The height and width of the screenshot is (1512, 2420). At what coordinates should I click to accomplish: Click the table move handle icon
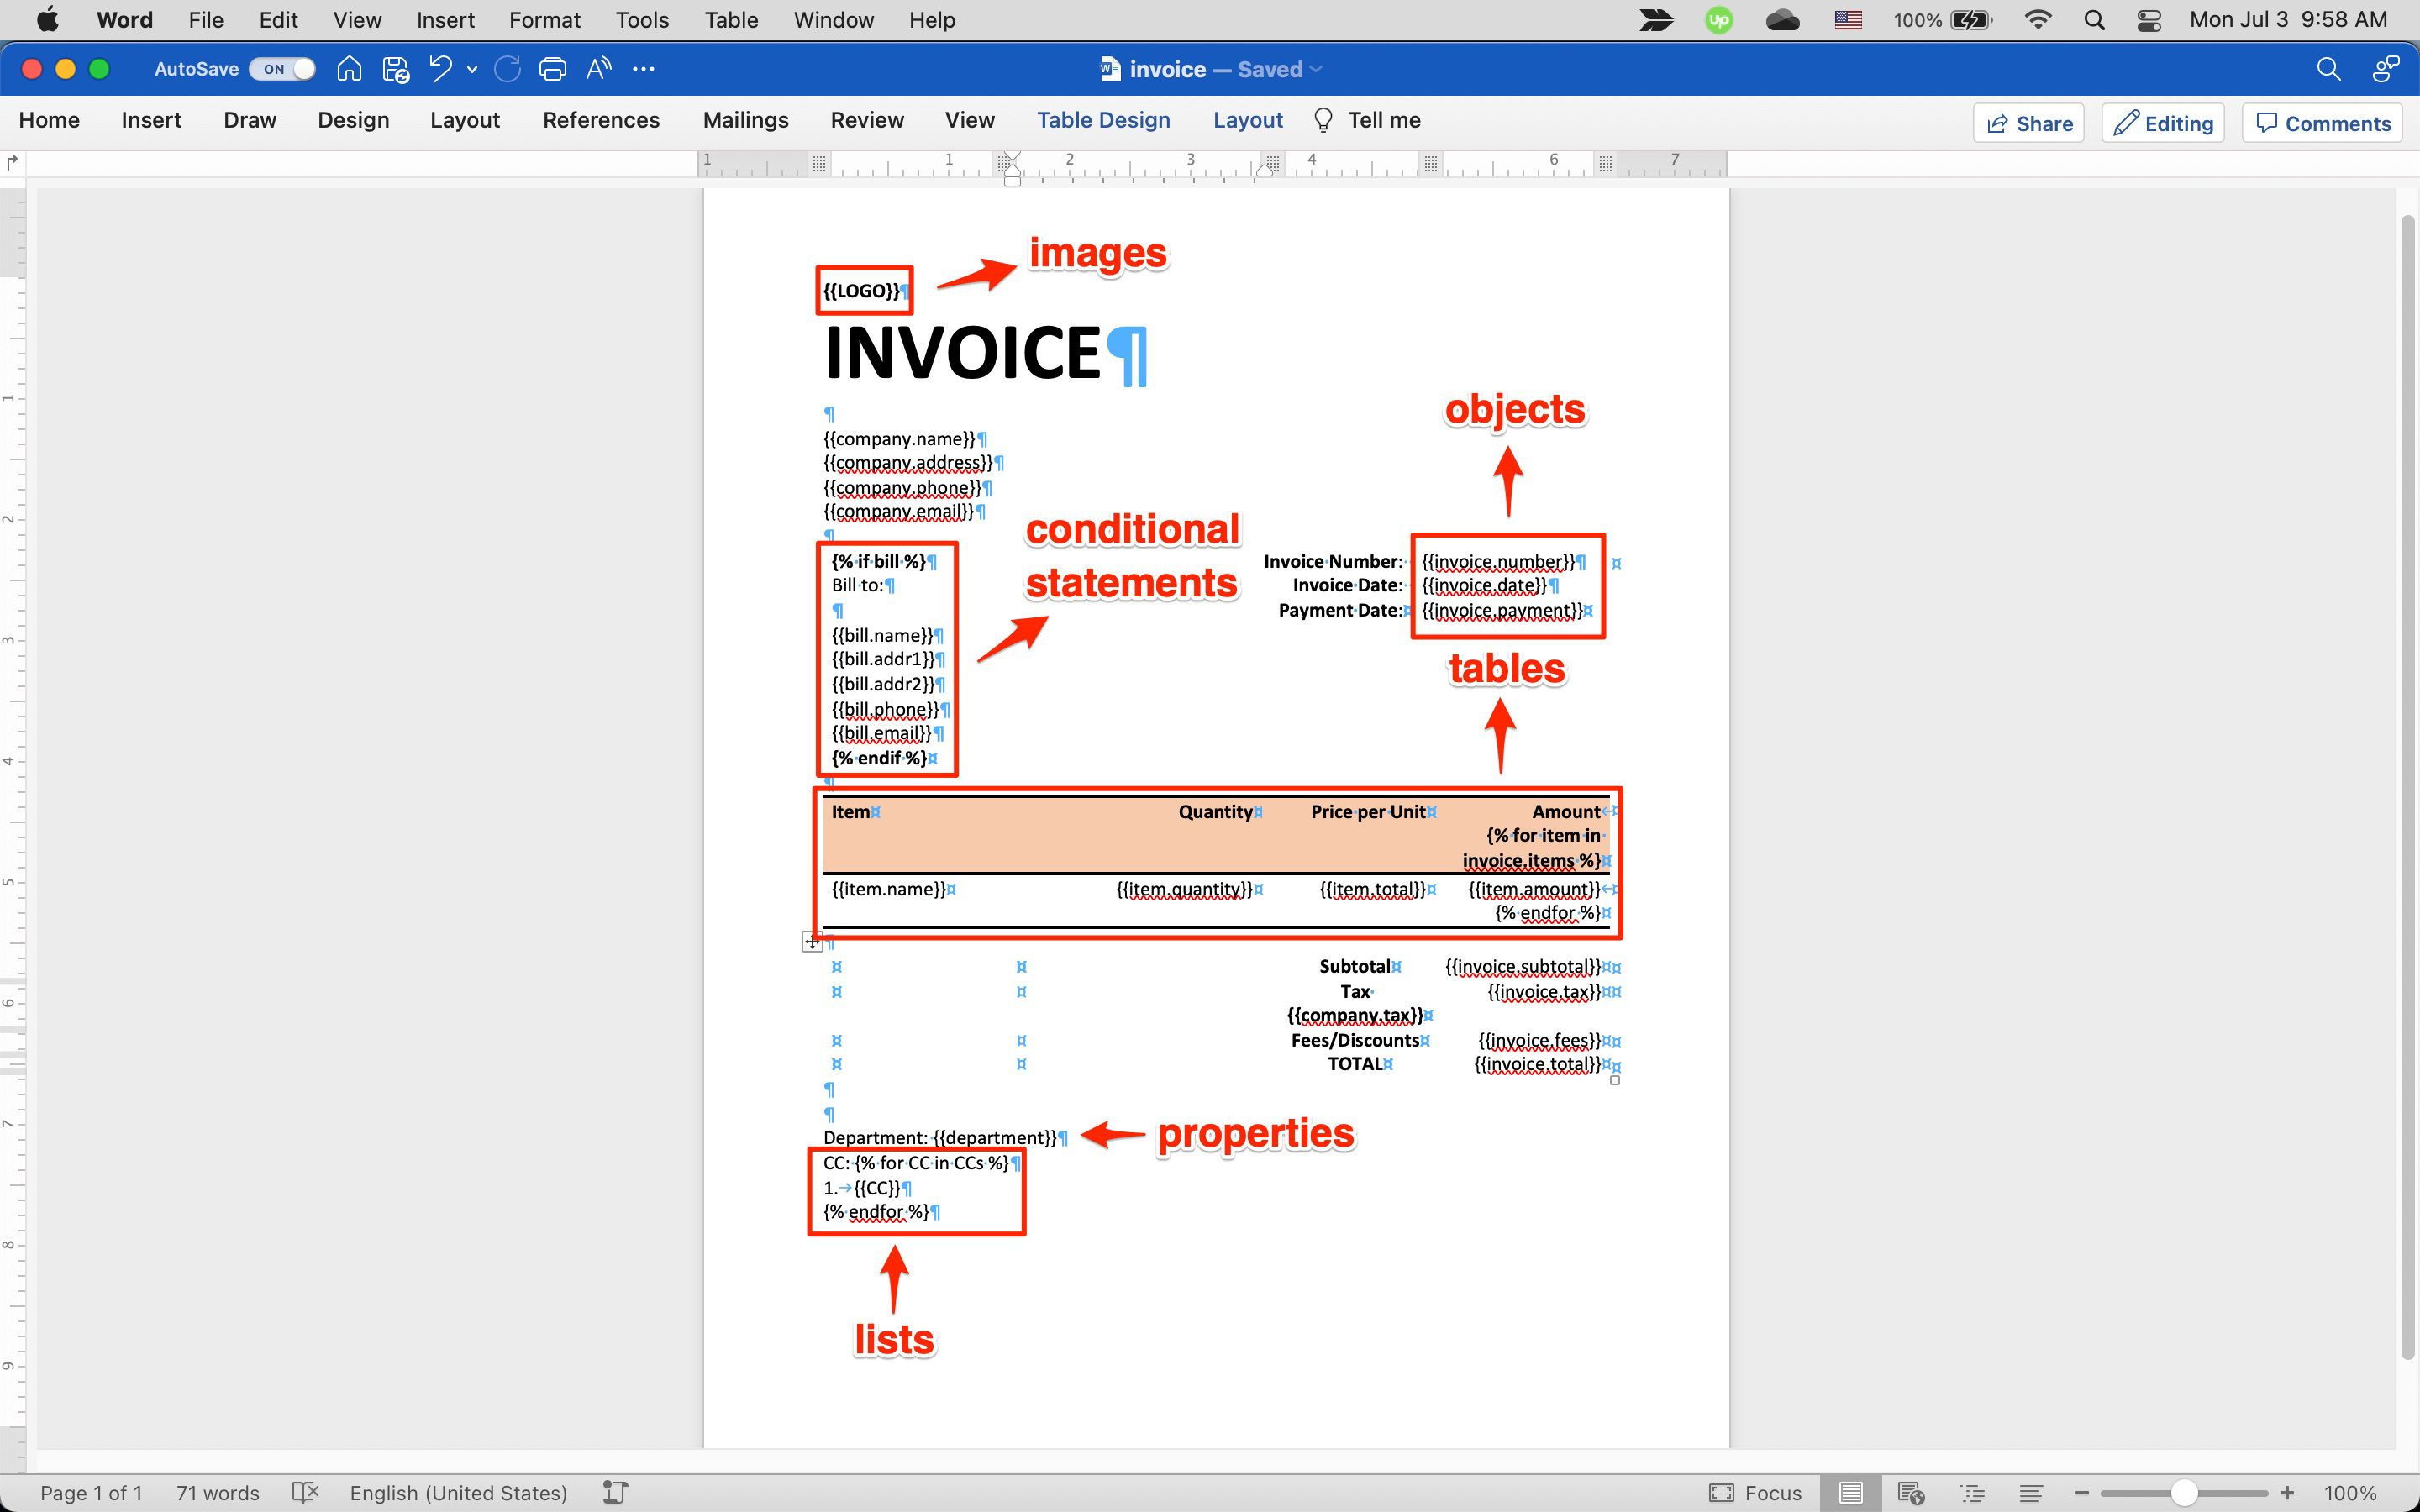click(812, 942)
